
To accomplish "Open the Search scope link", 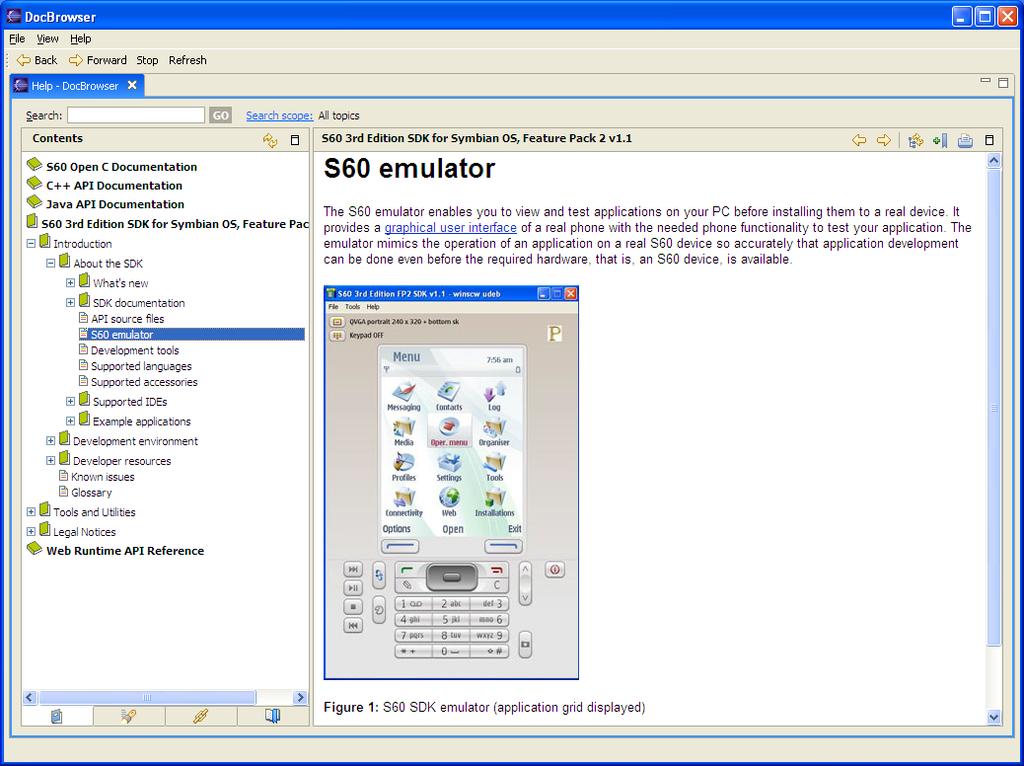I will [279, 116].
